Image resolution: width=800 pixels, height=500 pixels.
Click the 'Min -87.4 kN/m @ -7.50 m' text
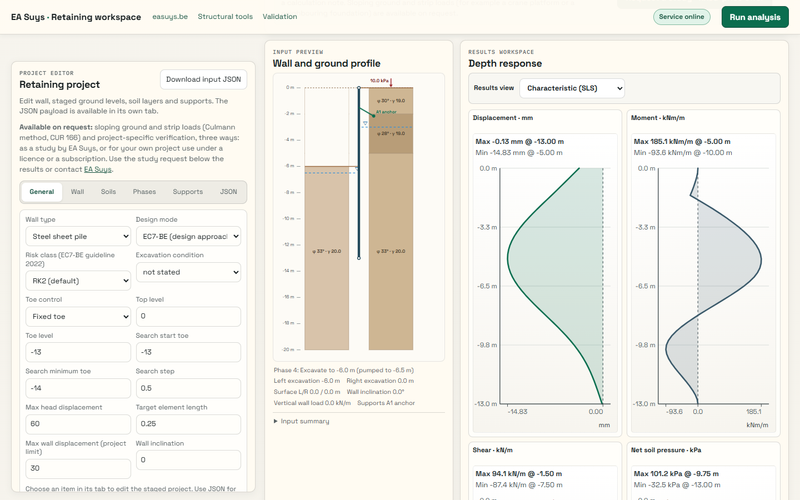click(x=519, y=485)
